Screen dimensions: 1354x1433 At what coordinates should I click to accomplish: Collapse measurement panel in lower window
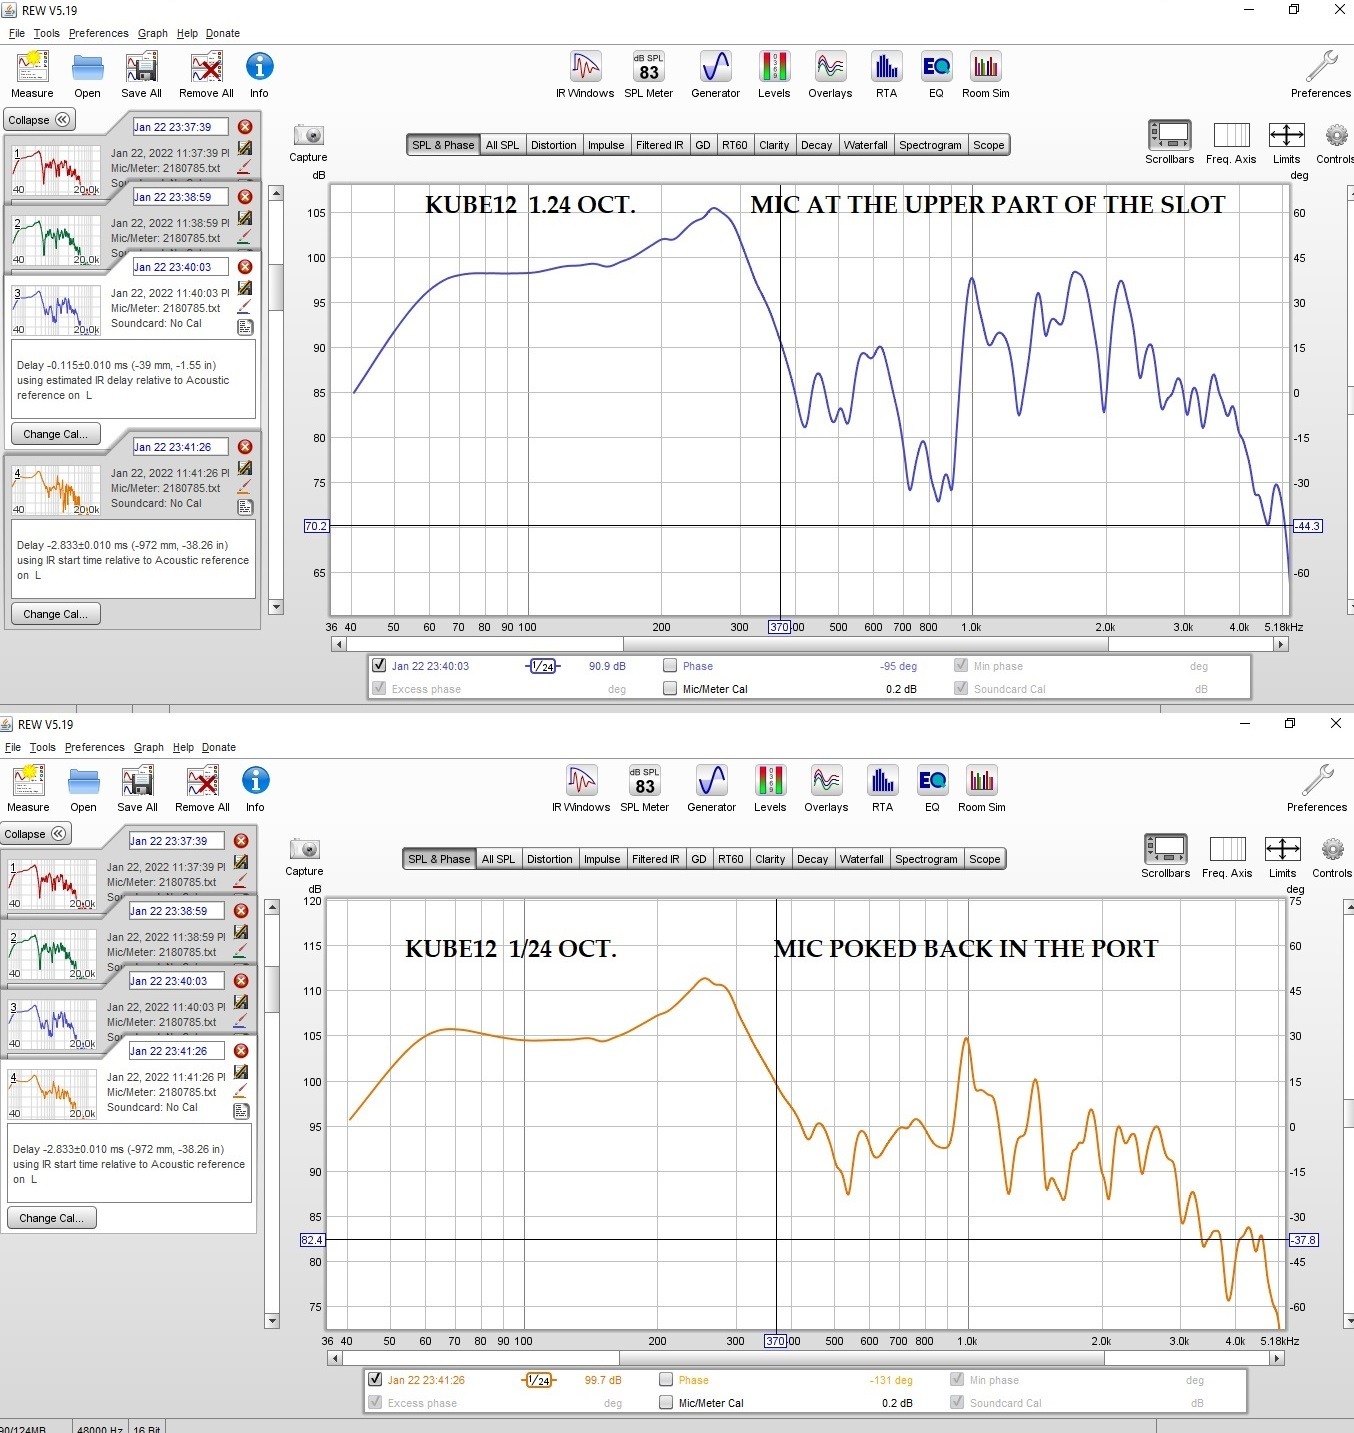click(34, 834)
